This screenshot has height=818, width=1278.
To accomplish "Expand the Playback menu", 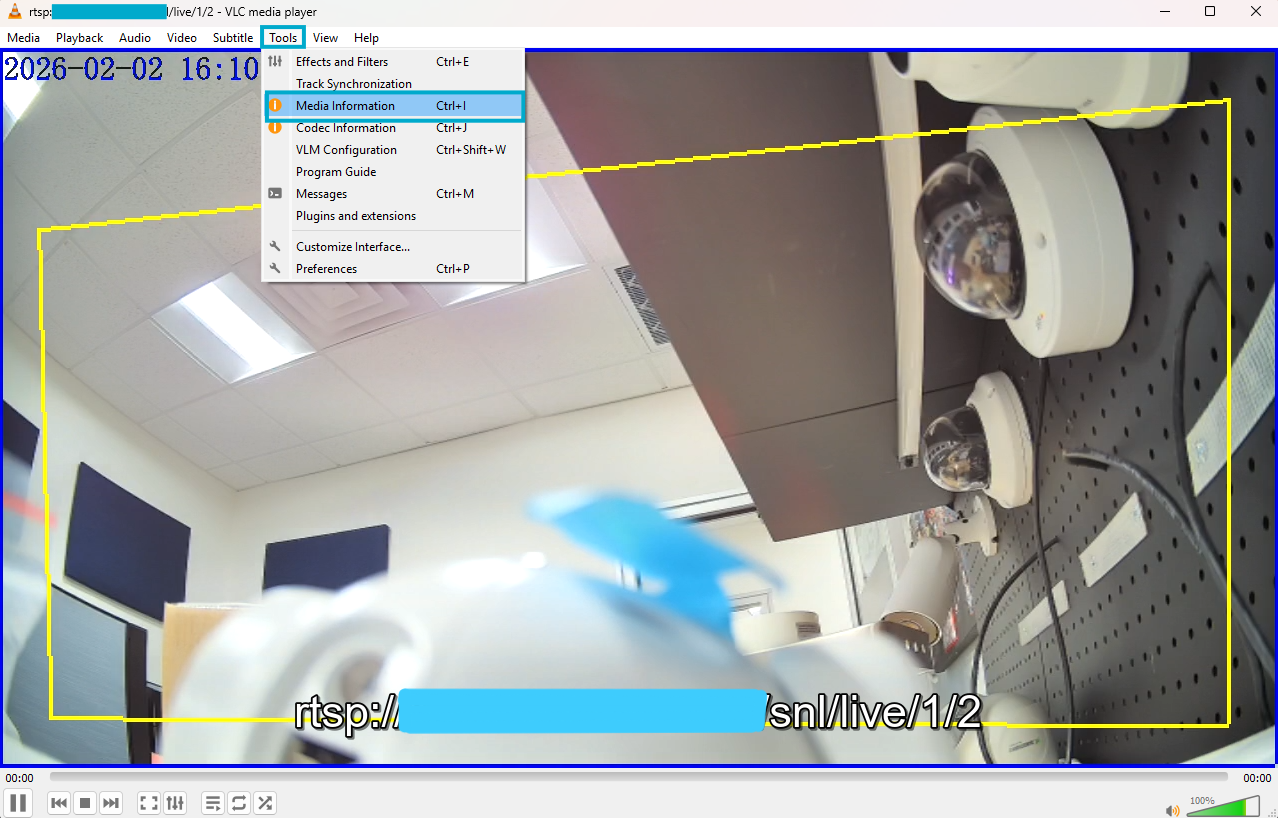I will click(x=79, y=38).
